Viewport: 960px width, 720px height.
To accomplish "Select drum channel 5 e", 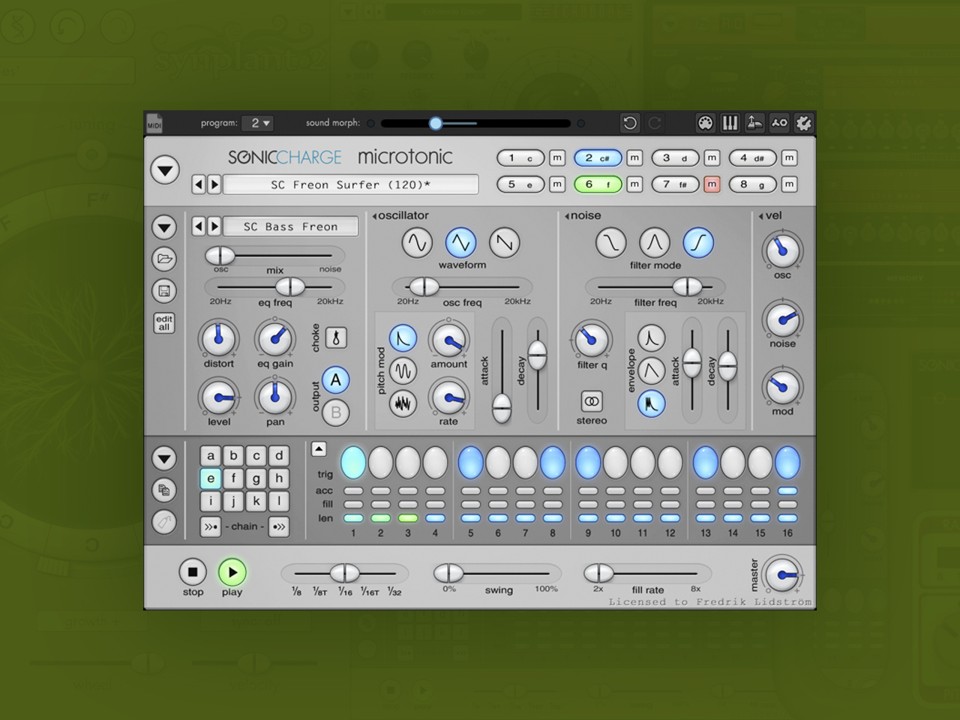I will (520, 184).
